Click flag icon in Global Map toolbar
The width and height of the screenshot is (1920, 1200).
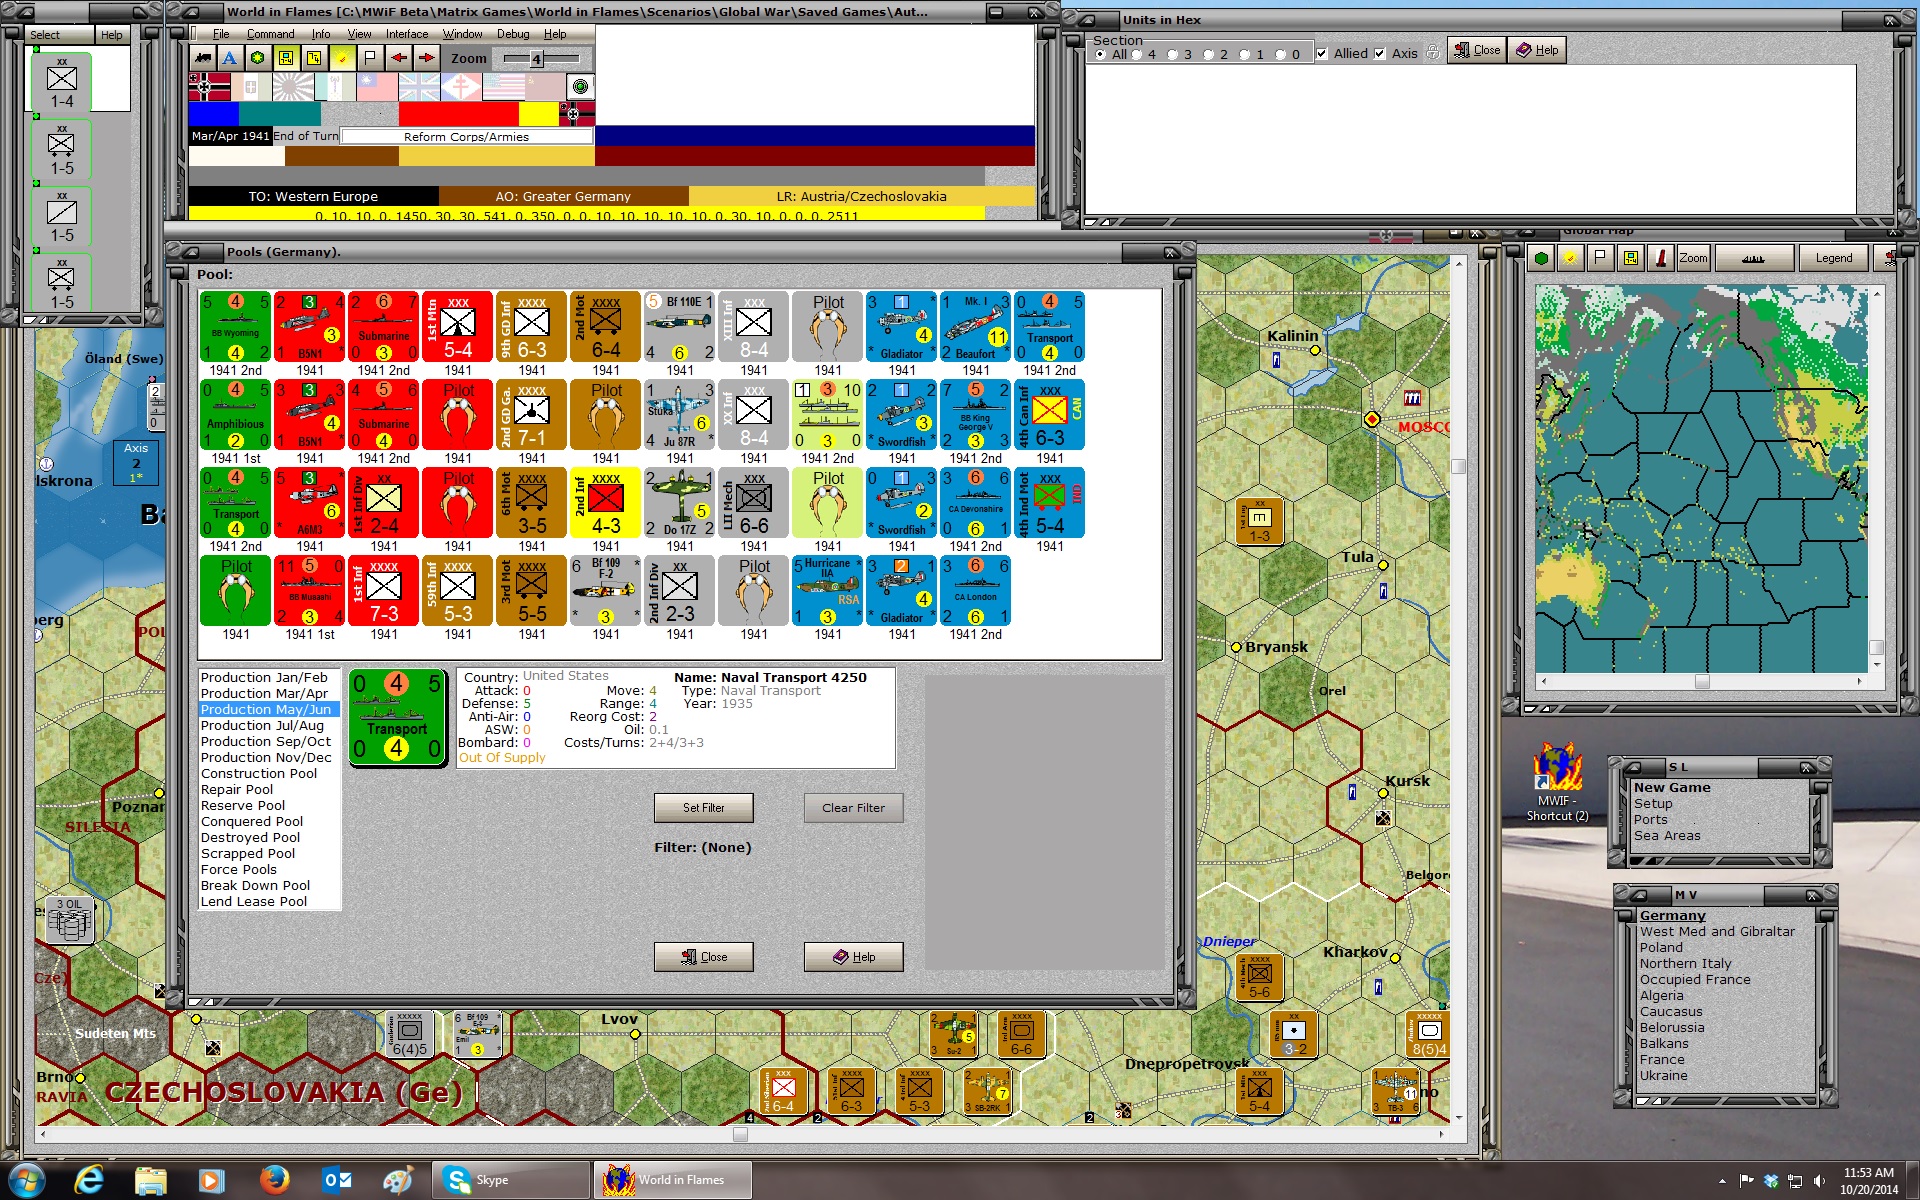click(x=1601, y=258)
